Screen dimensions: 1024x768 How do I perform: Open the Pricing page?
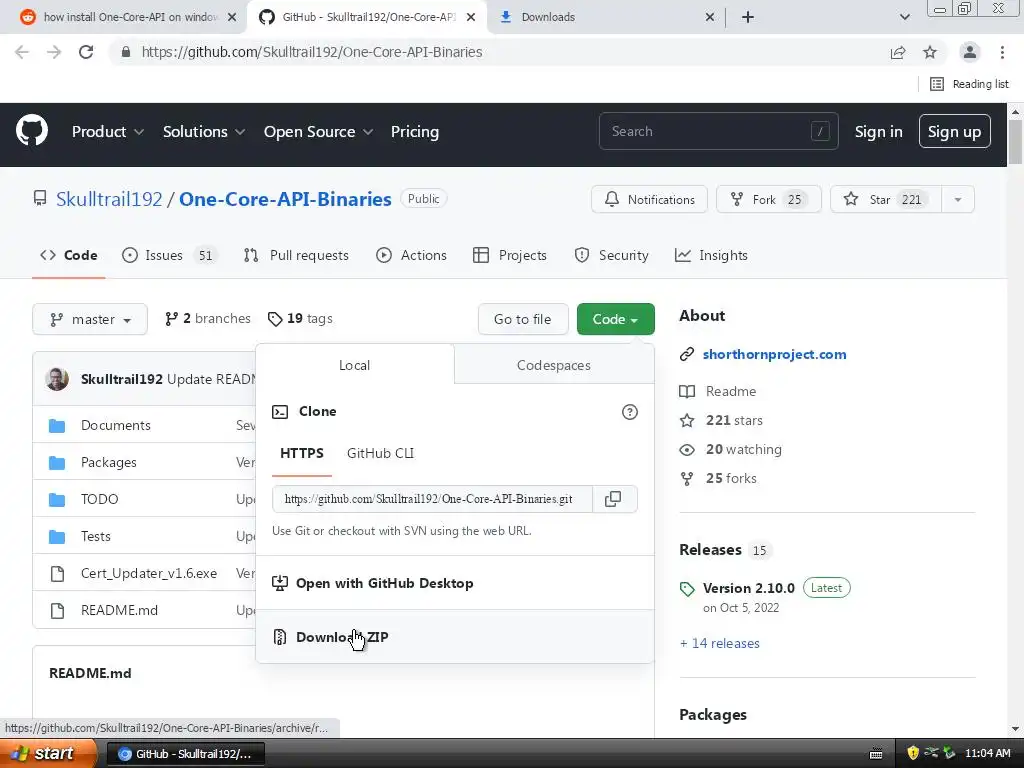point(415,131)
